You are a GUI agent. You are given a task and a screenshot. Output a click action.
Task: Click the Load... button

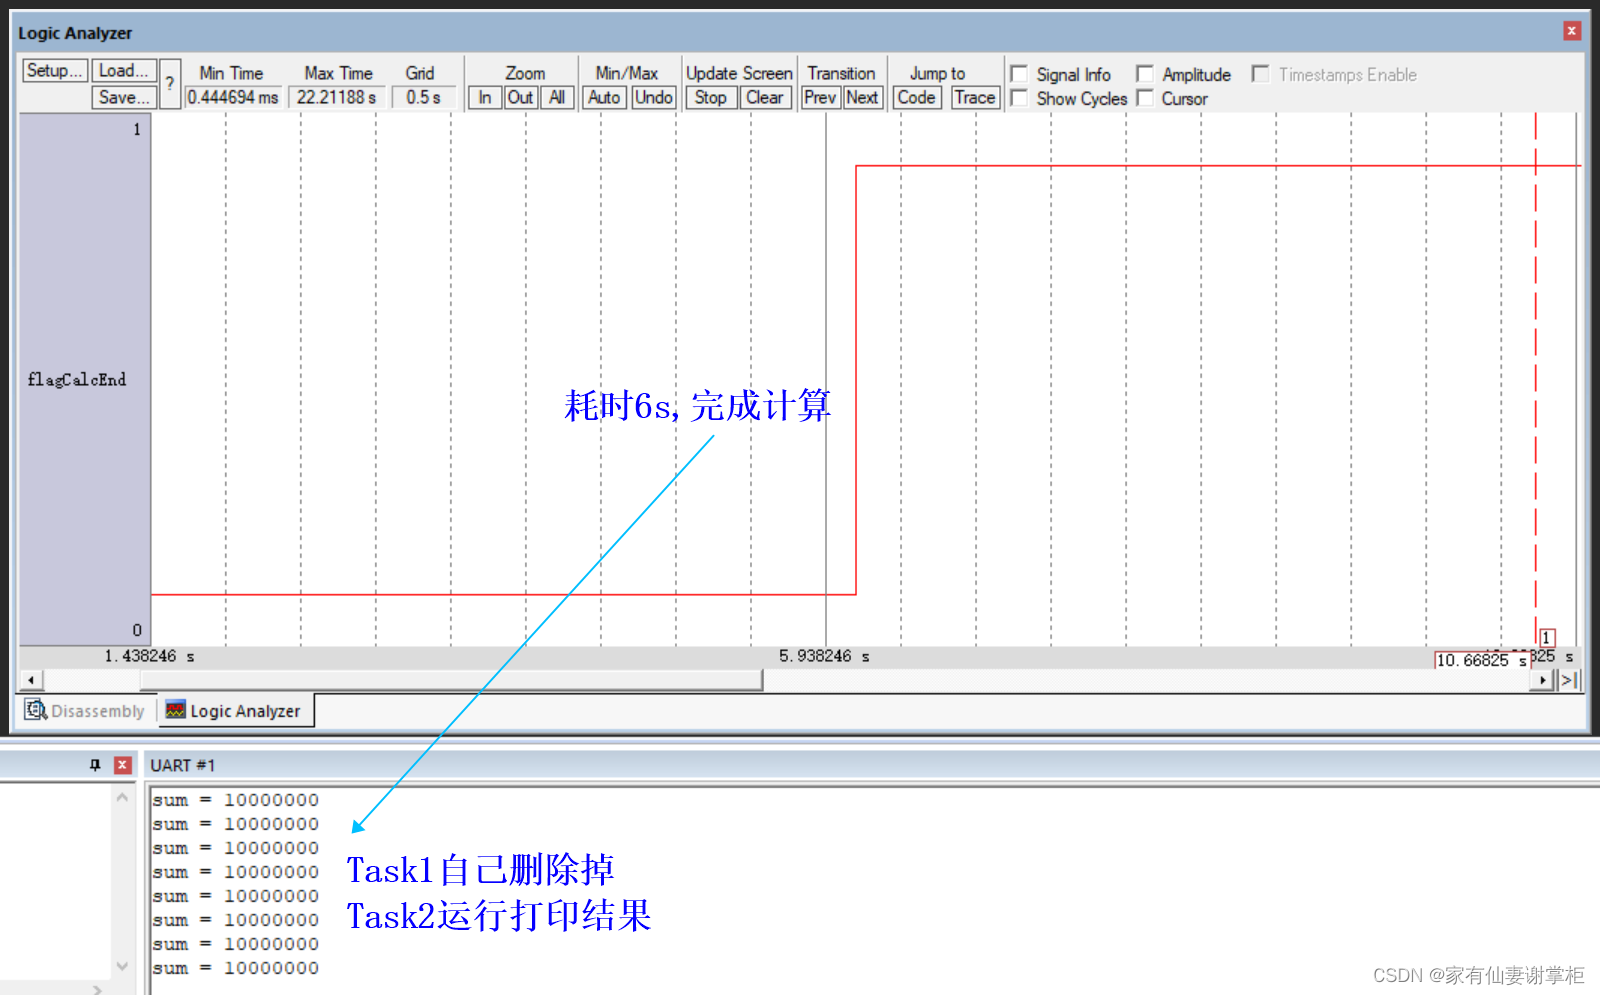(124, 71)
